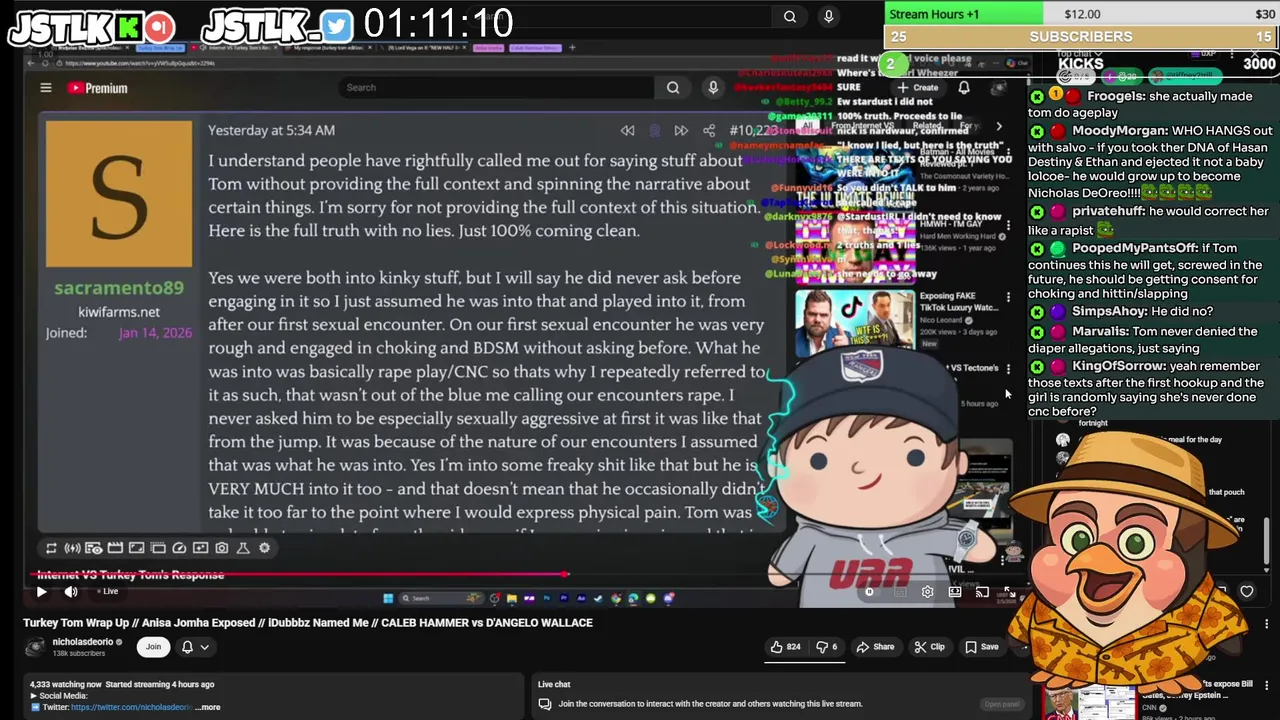Image resolution: width=1280 pixels, height=720 pixels.
Task: Click the volume boost tool icon
Action: (x=72, y=548)
